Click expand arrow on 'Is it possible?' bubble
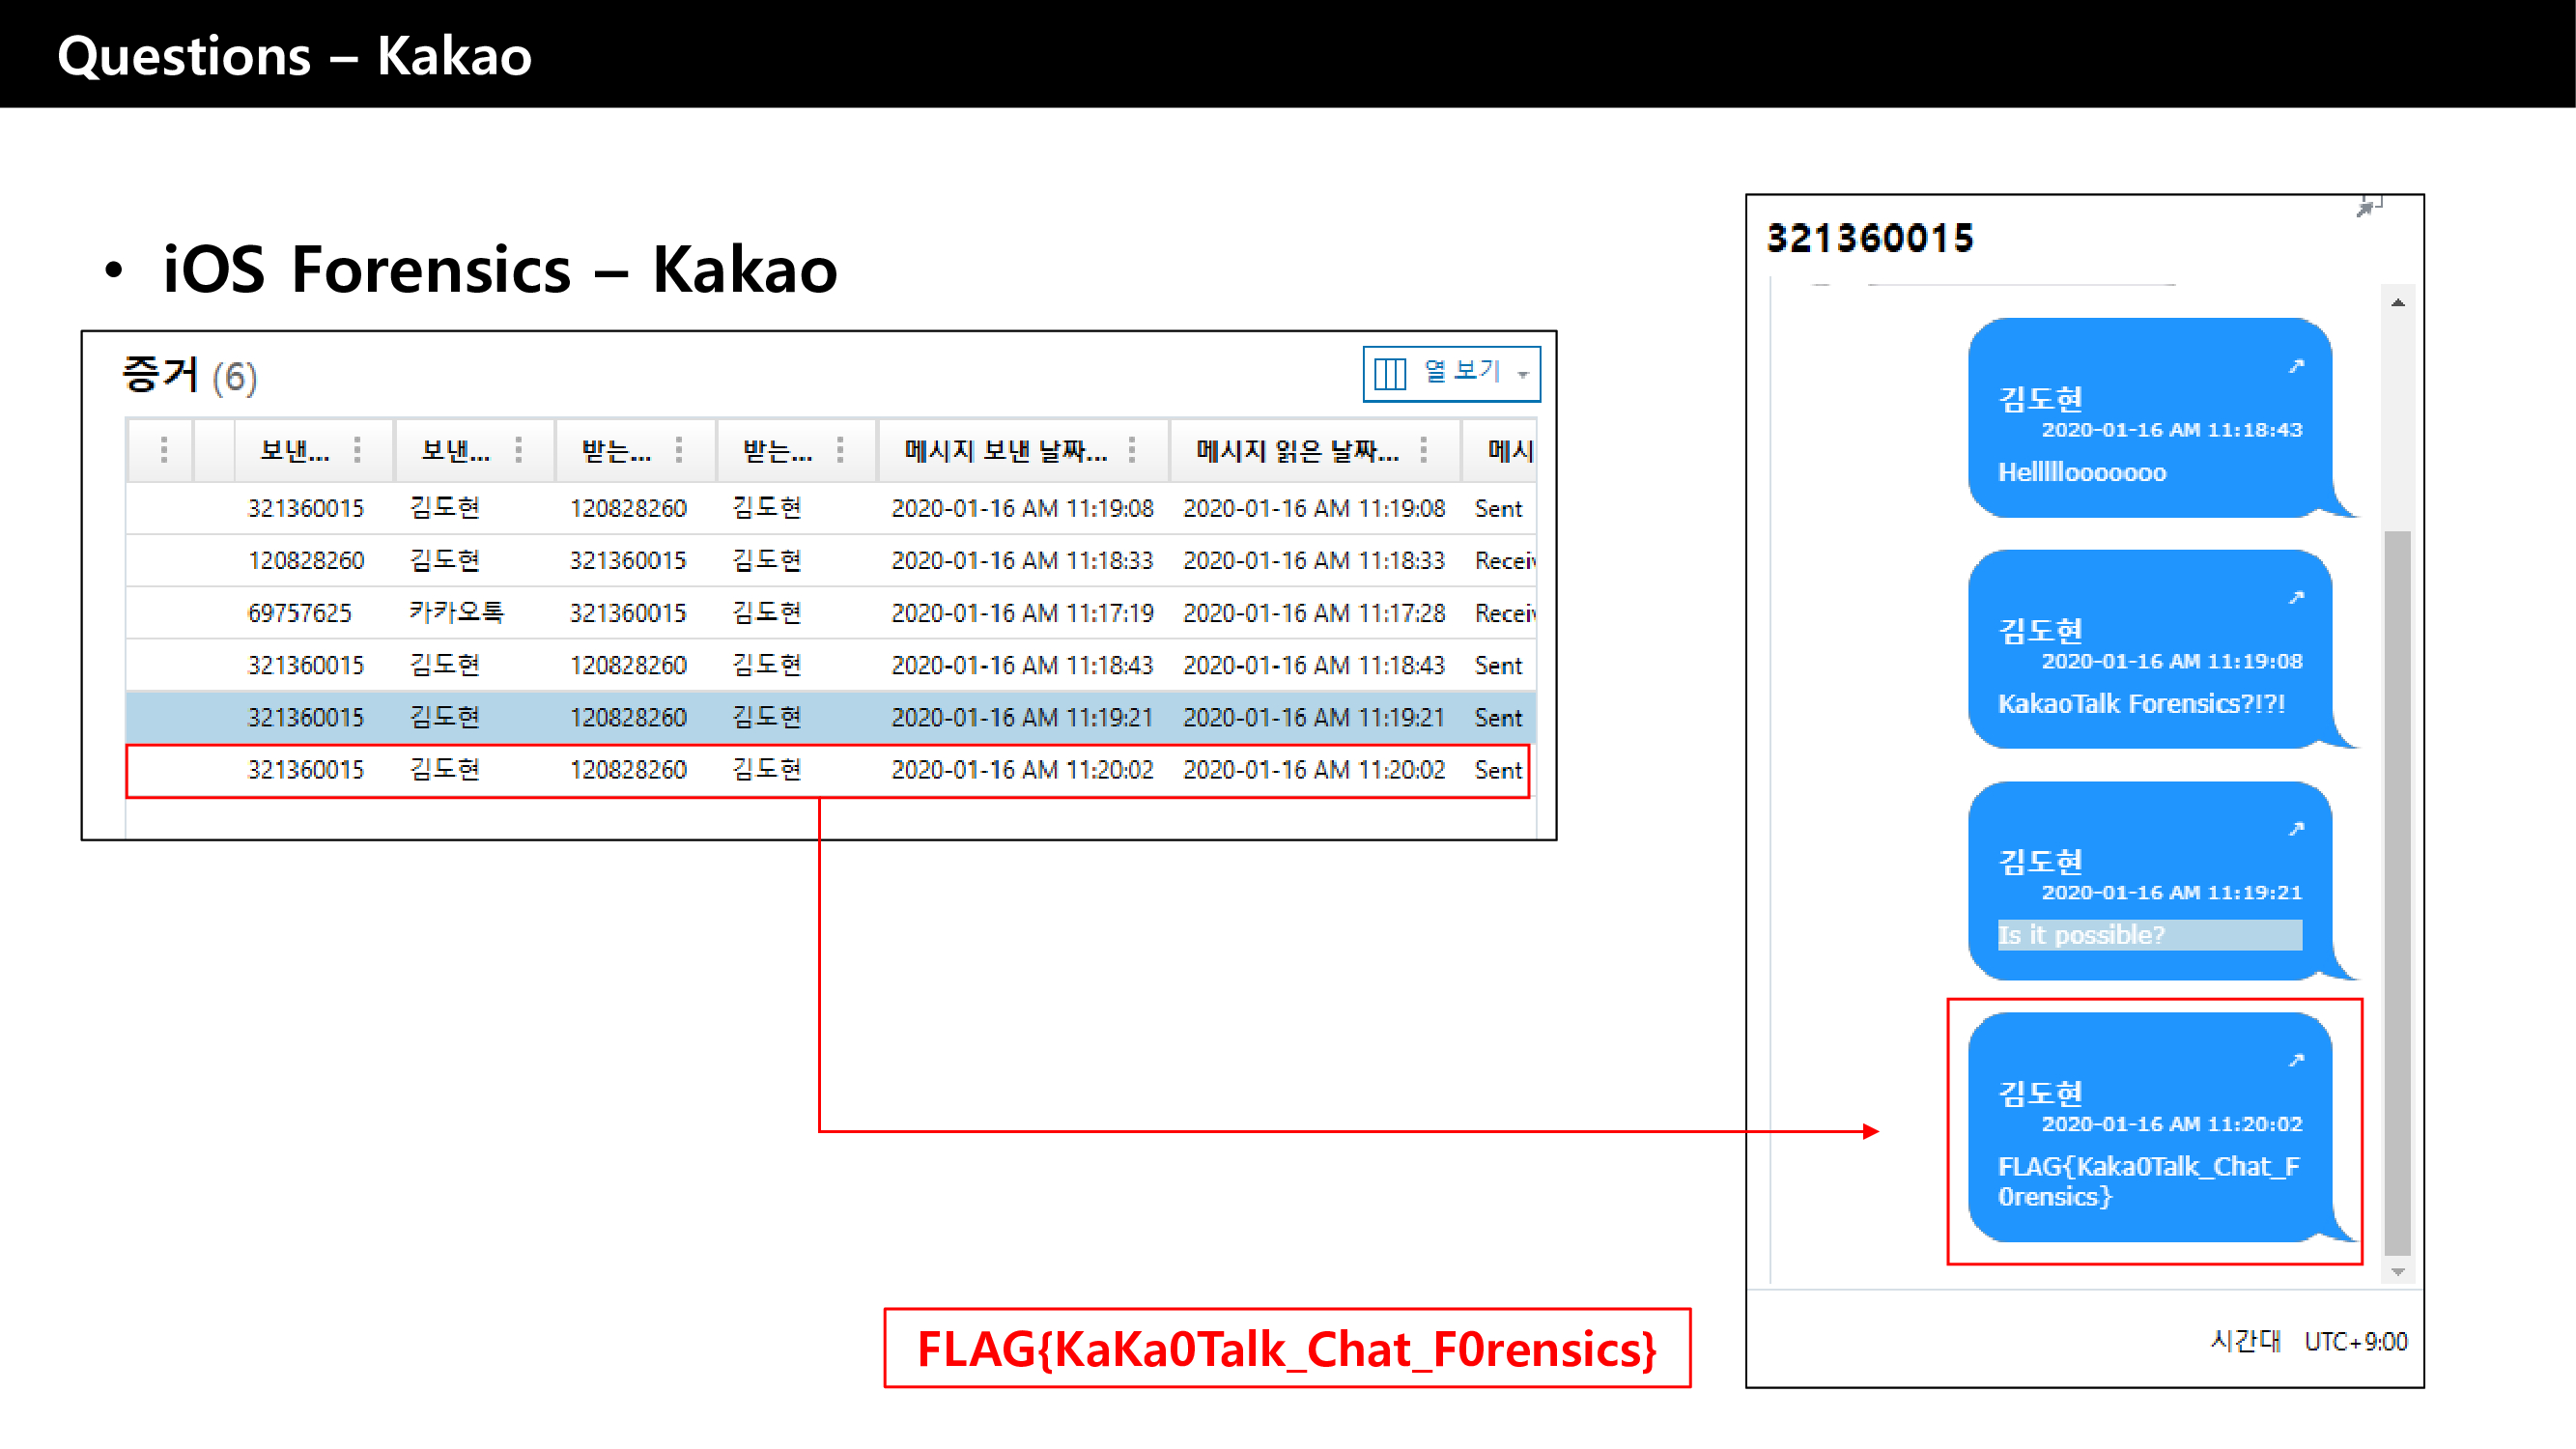This screenshot has height=1449, width=2576. point(2297,828)
